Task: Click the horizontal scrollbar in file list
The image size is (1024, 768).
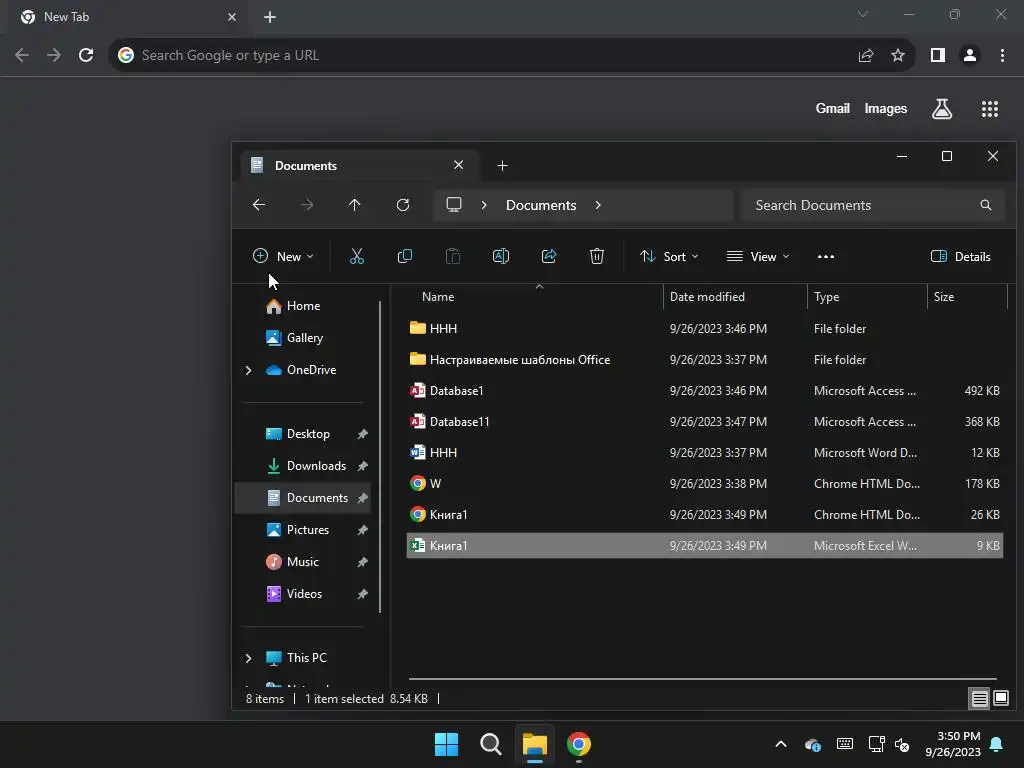Action: 703,679
